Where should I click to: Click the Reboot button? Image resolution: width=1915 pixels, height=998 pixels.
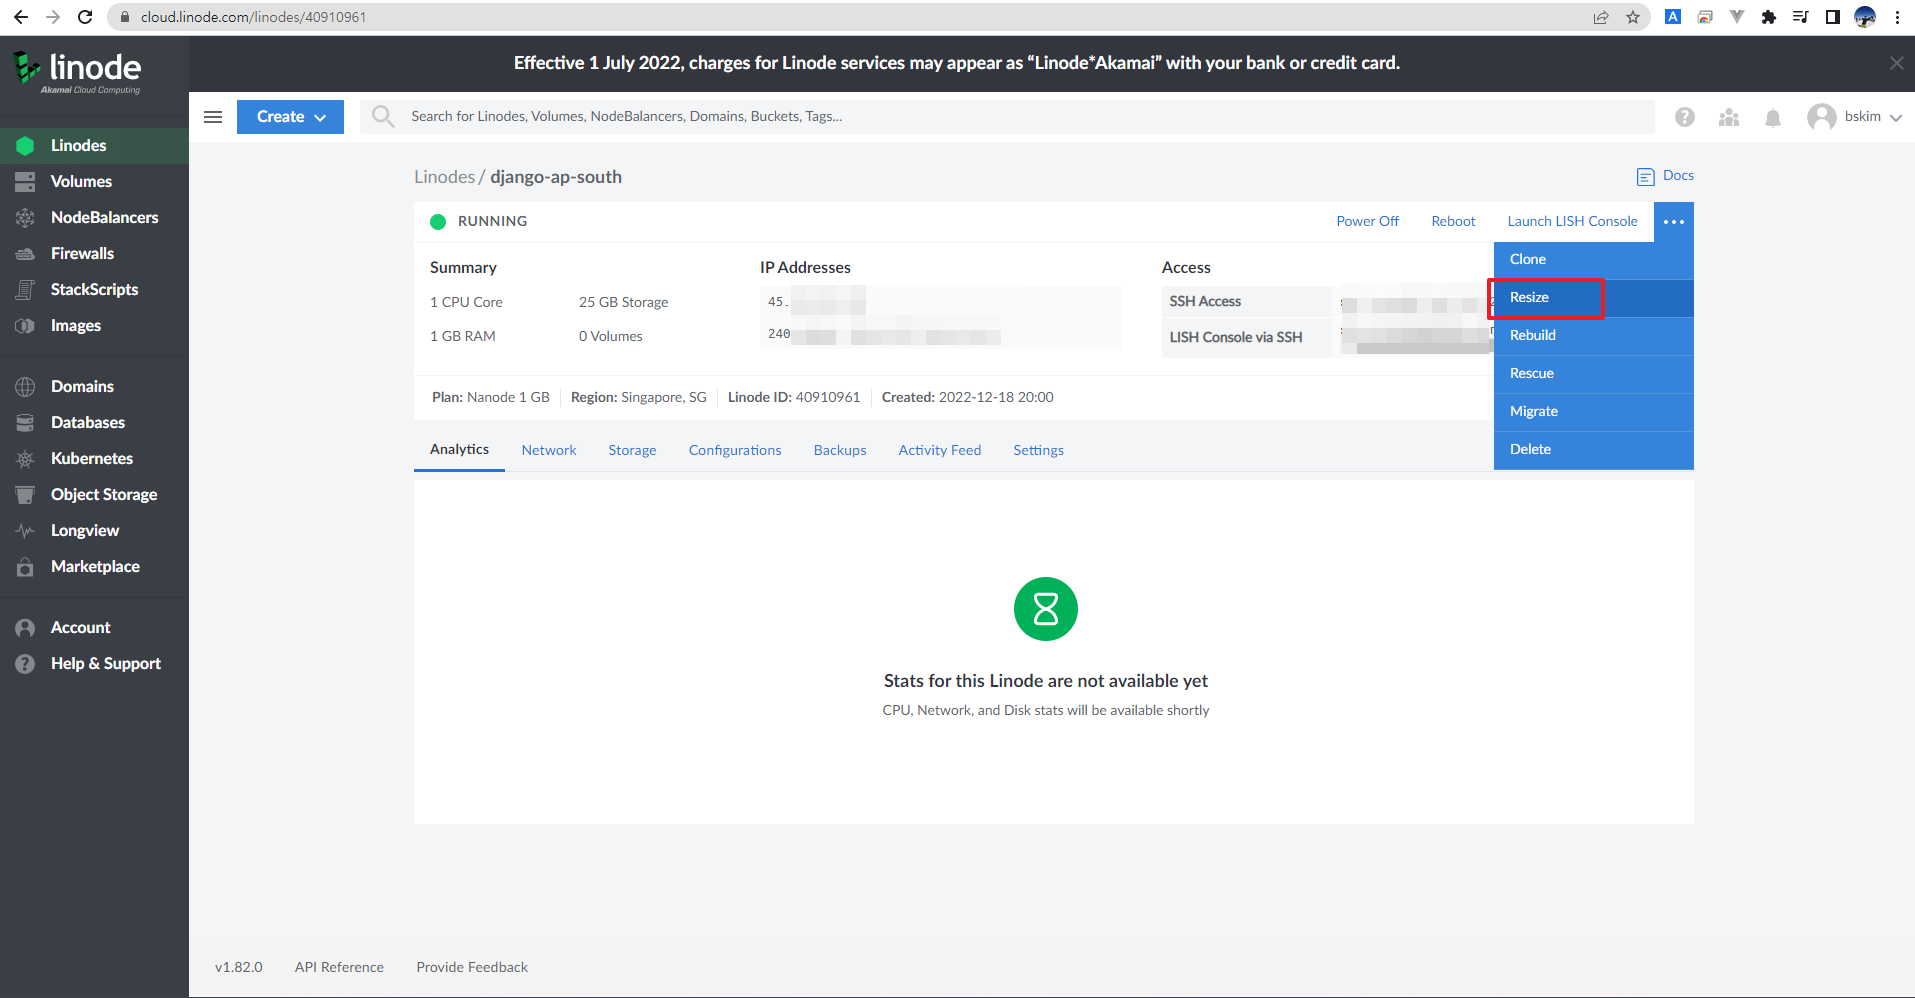coord(1453,222)
